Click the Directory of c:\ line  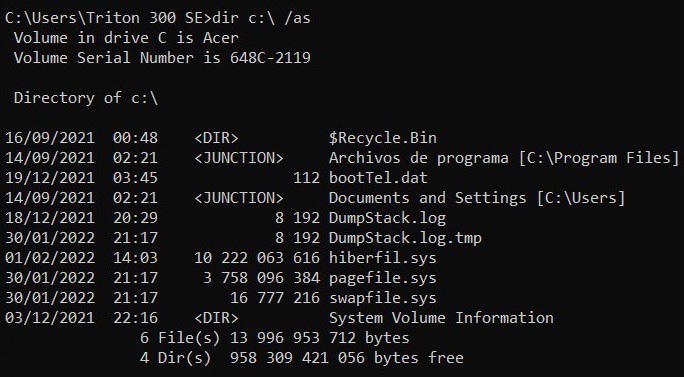tap(86, 98)
